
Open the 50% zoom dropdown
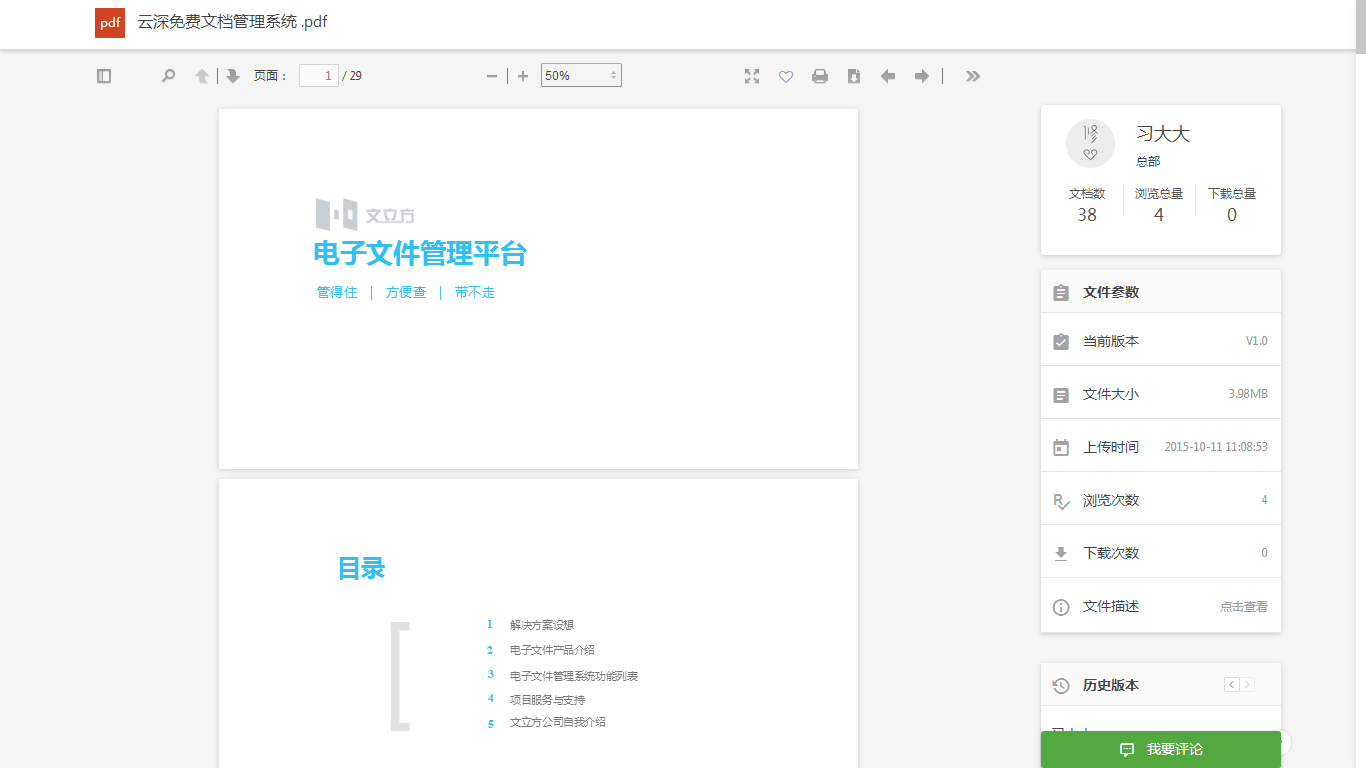pyautogui.click(x=581, y=75)
